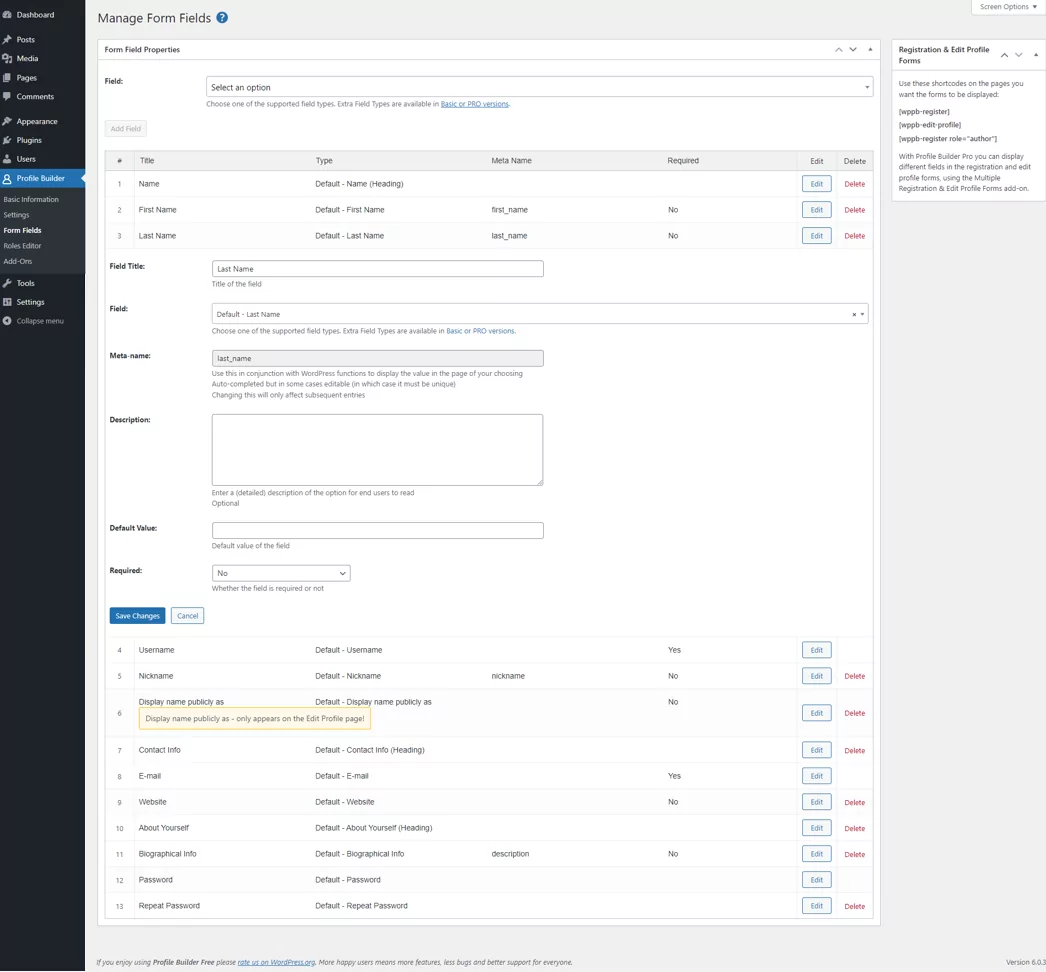Image resolution: width=1046 pixels, height=972 pixels.
Task: Collapse Registration & Edit Profile Forms panel
Action: 1035,55
